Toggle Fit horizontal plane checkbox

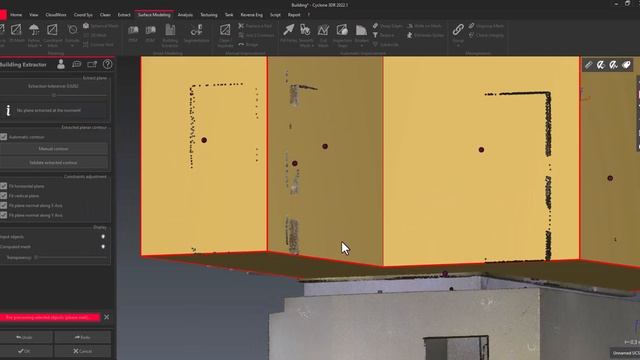coord(4,186)
